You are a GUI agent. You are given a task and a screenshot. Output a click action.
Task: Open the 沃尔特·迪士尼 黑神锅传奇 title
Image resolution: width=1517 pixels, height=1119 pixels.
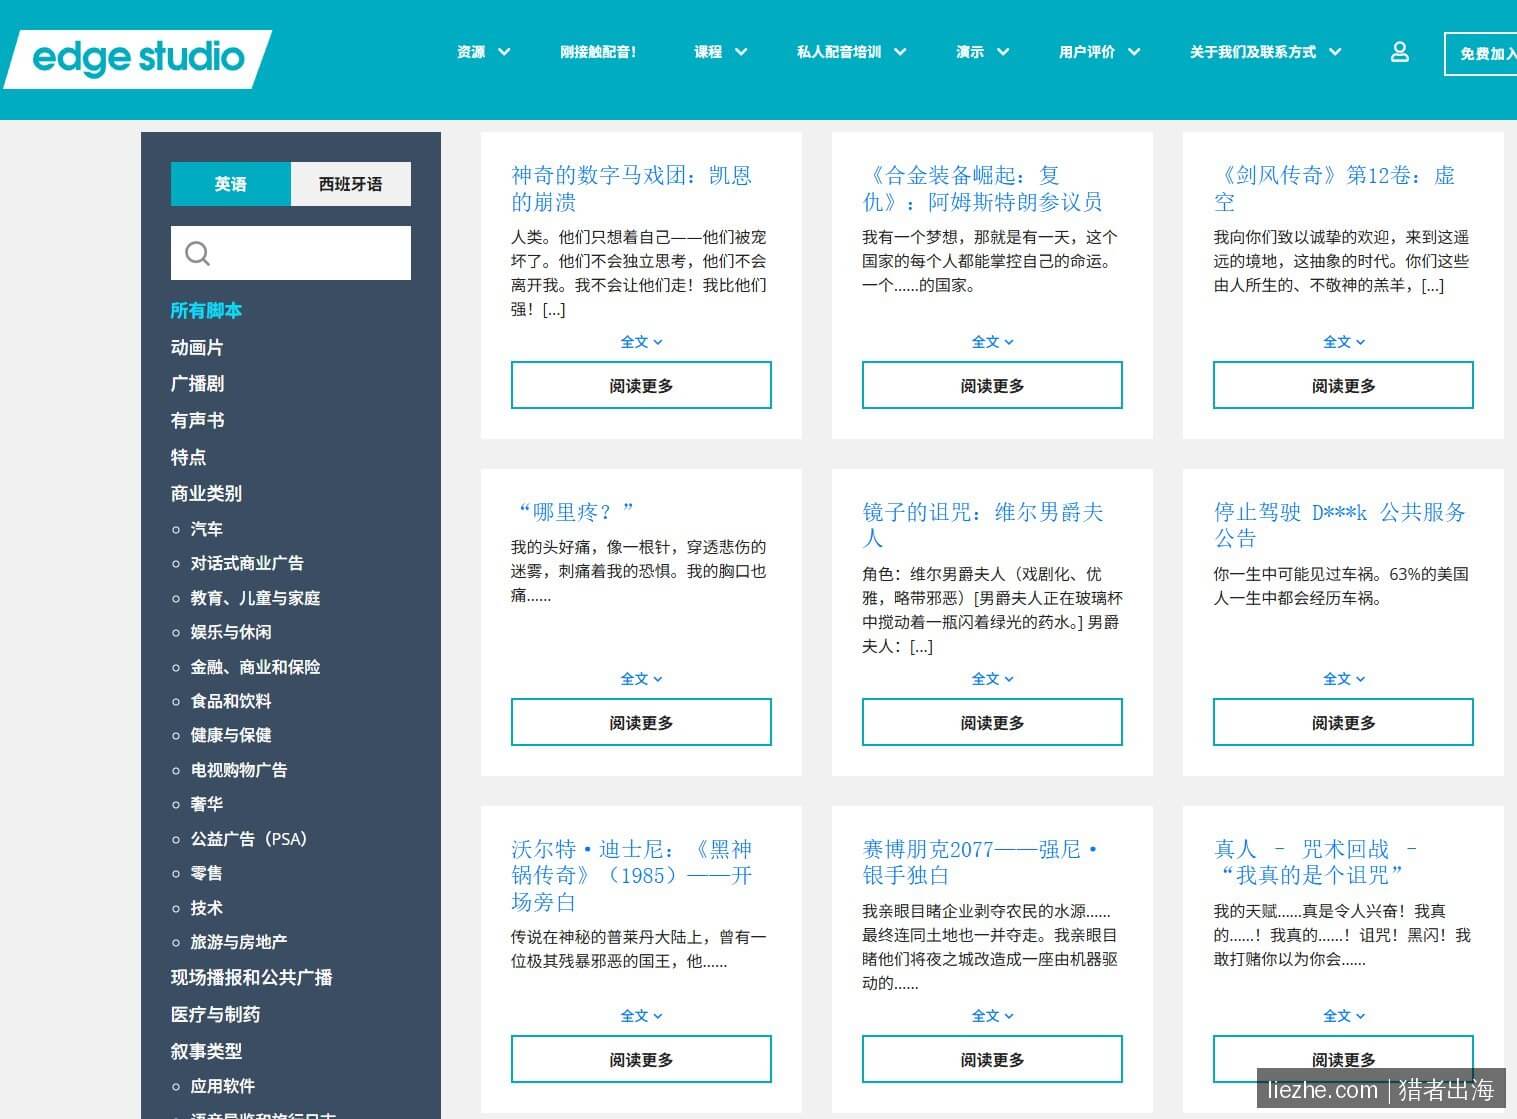point(631,876)
